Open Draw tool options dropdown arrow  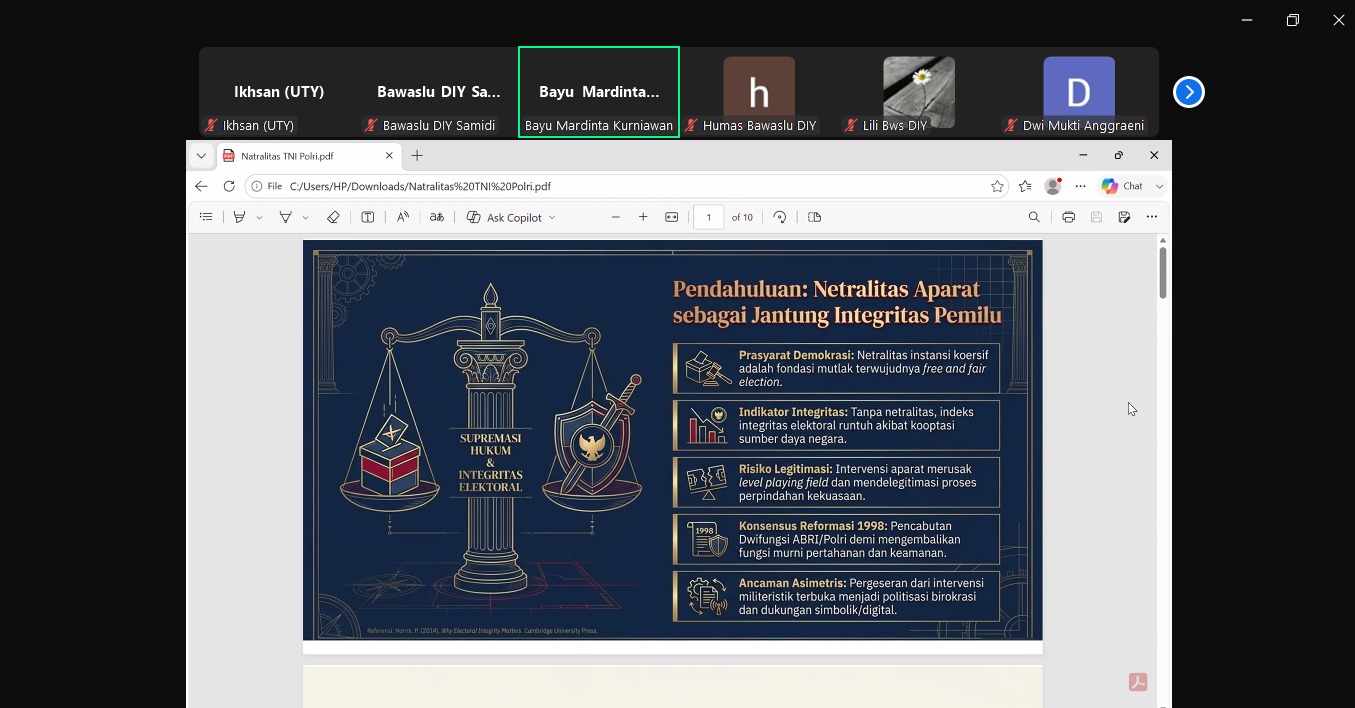[x=305, y=217]
